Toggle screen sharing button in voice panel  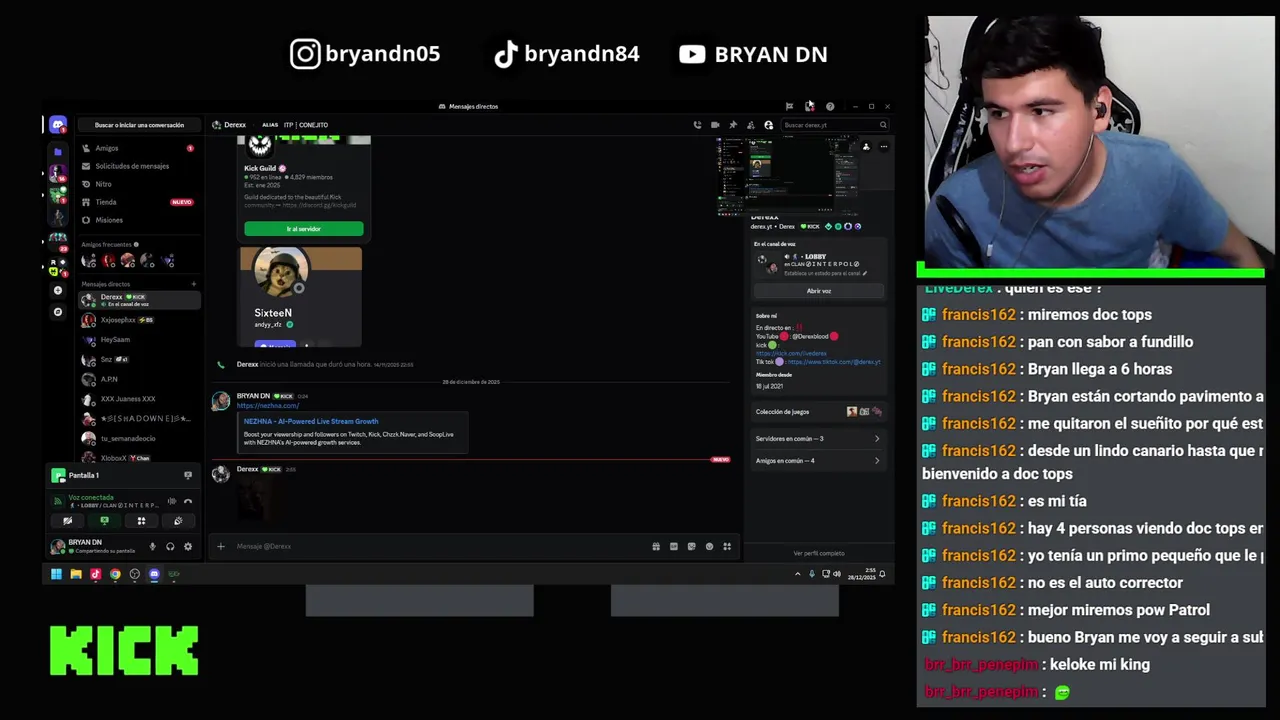(104, 521)
